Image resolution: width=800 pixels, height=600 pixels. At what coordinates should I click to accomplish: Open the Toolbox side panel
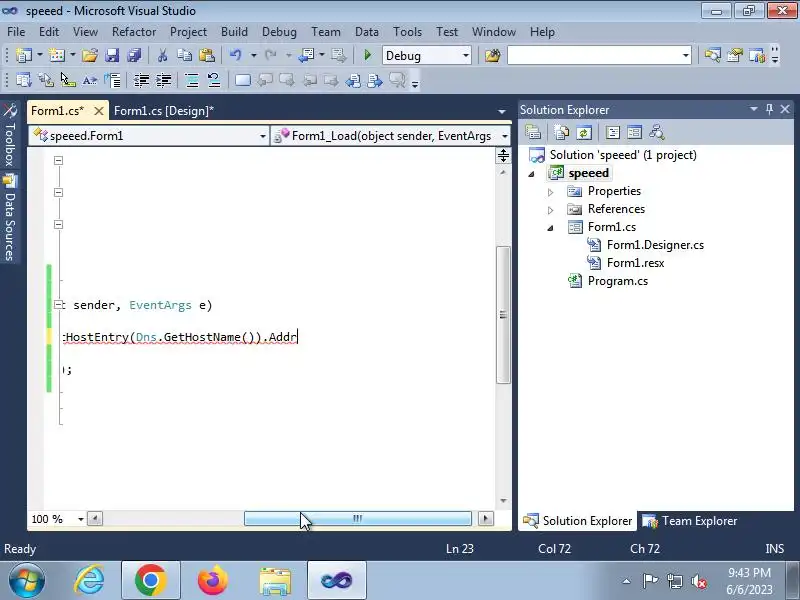[x=10, y=135]
